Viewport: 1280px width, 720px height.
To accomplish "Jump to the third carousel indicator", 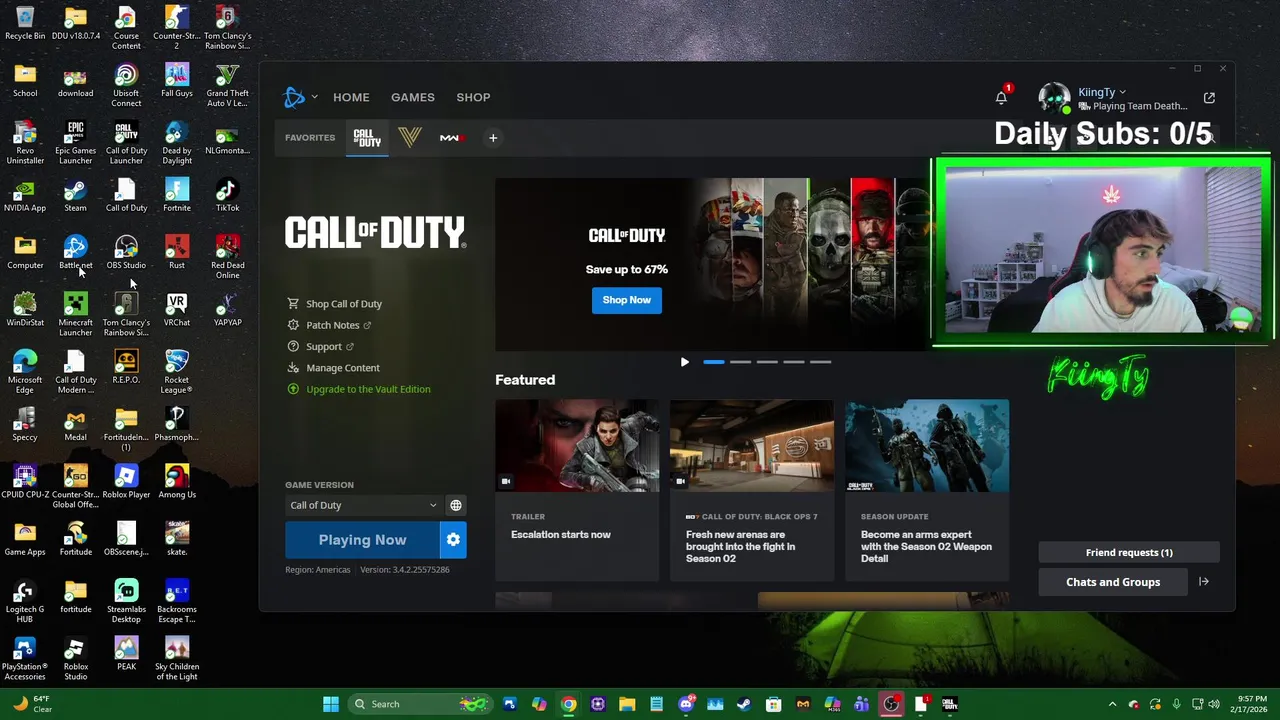I will tap(767, 362).
